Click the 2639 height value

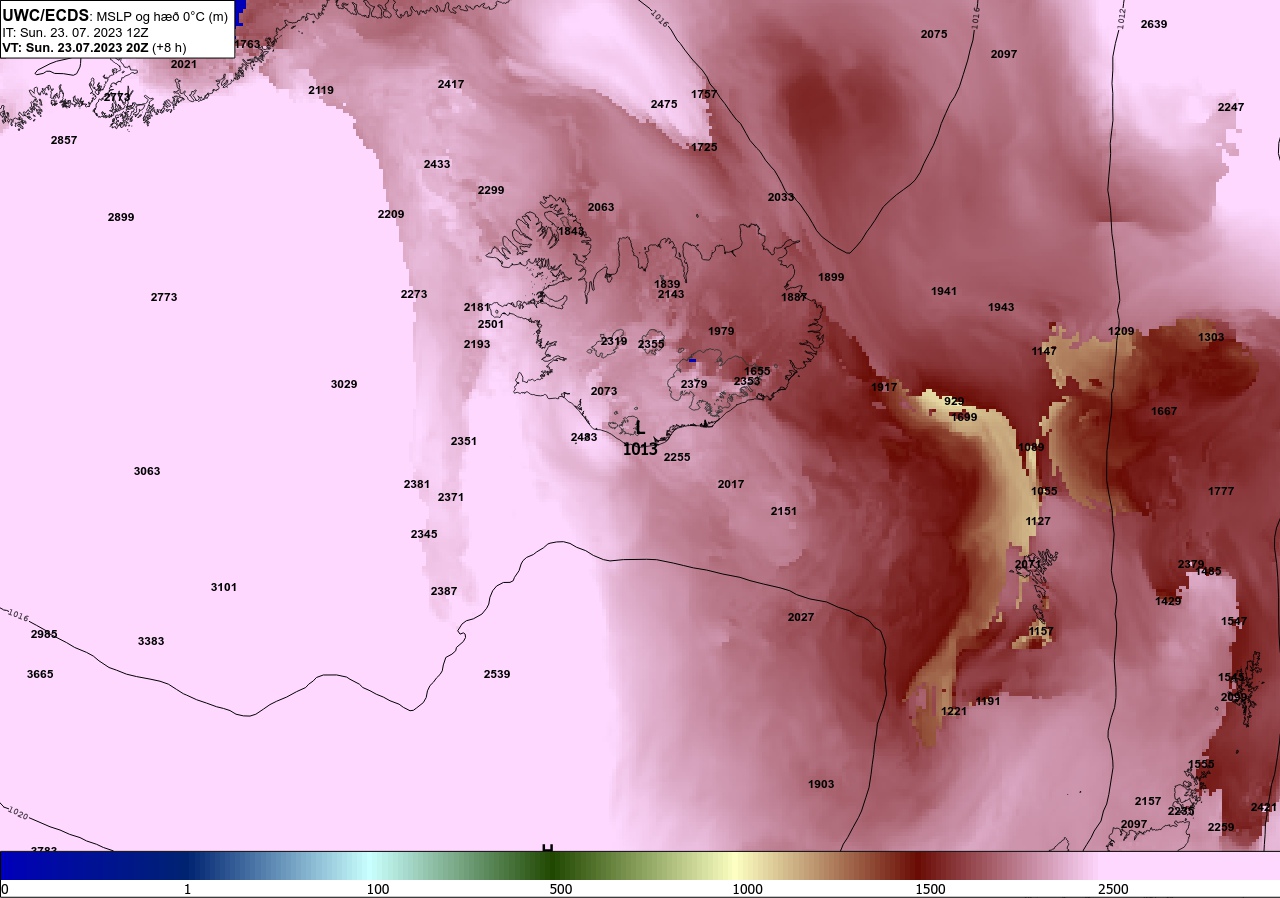point(1154,24)
